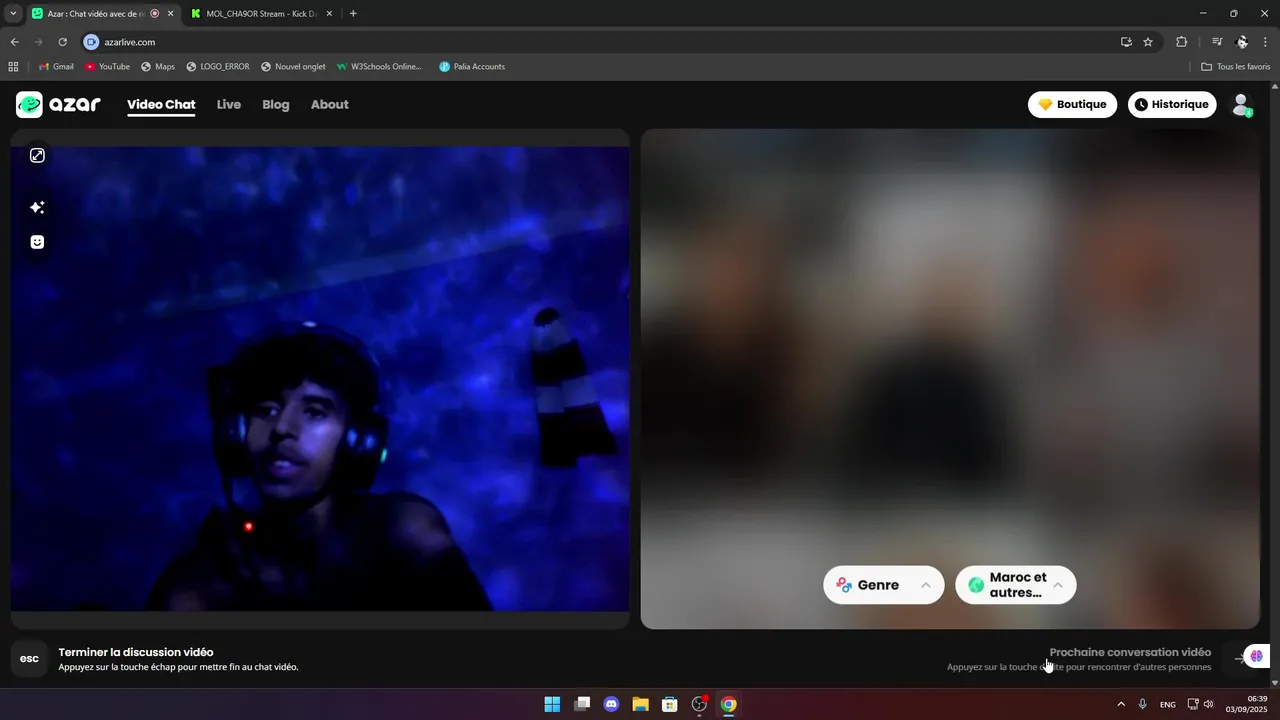Open Chrome extensions puzzle icon

tap(1181, 42)
